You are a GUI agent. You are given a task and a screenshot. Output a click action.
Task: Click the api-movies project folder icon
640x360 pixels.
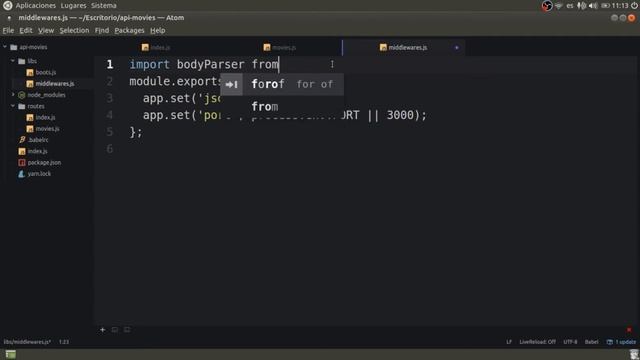click(13, 47)
